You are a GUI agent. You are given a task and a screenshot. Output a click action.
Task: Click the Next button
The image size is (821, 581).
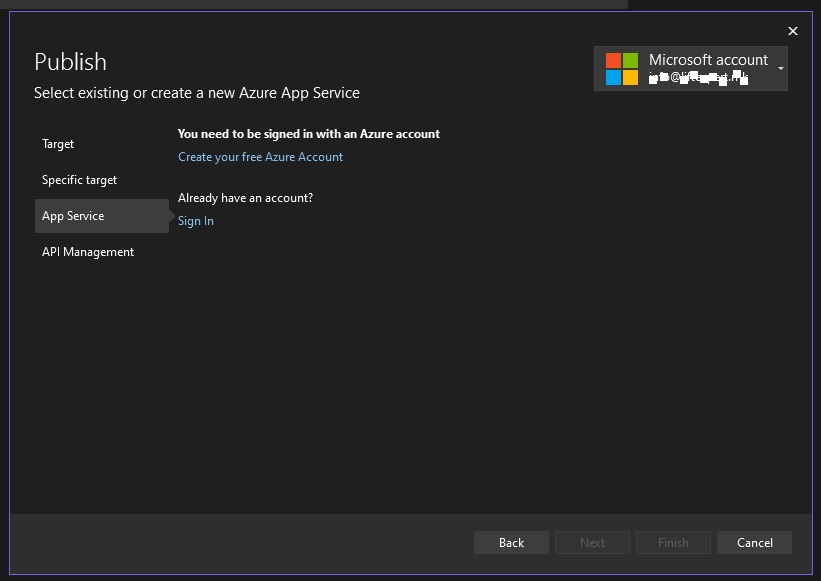pos(592,543)
